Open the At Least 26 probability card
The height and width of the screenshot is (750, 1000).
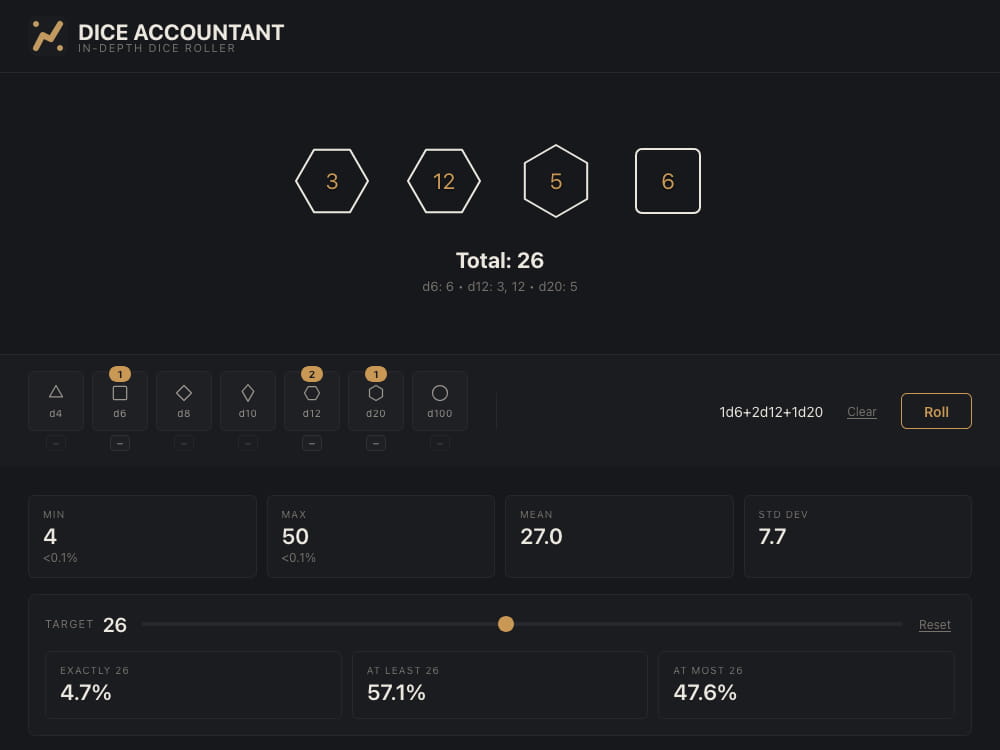click(x=499, y=685)
